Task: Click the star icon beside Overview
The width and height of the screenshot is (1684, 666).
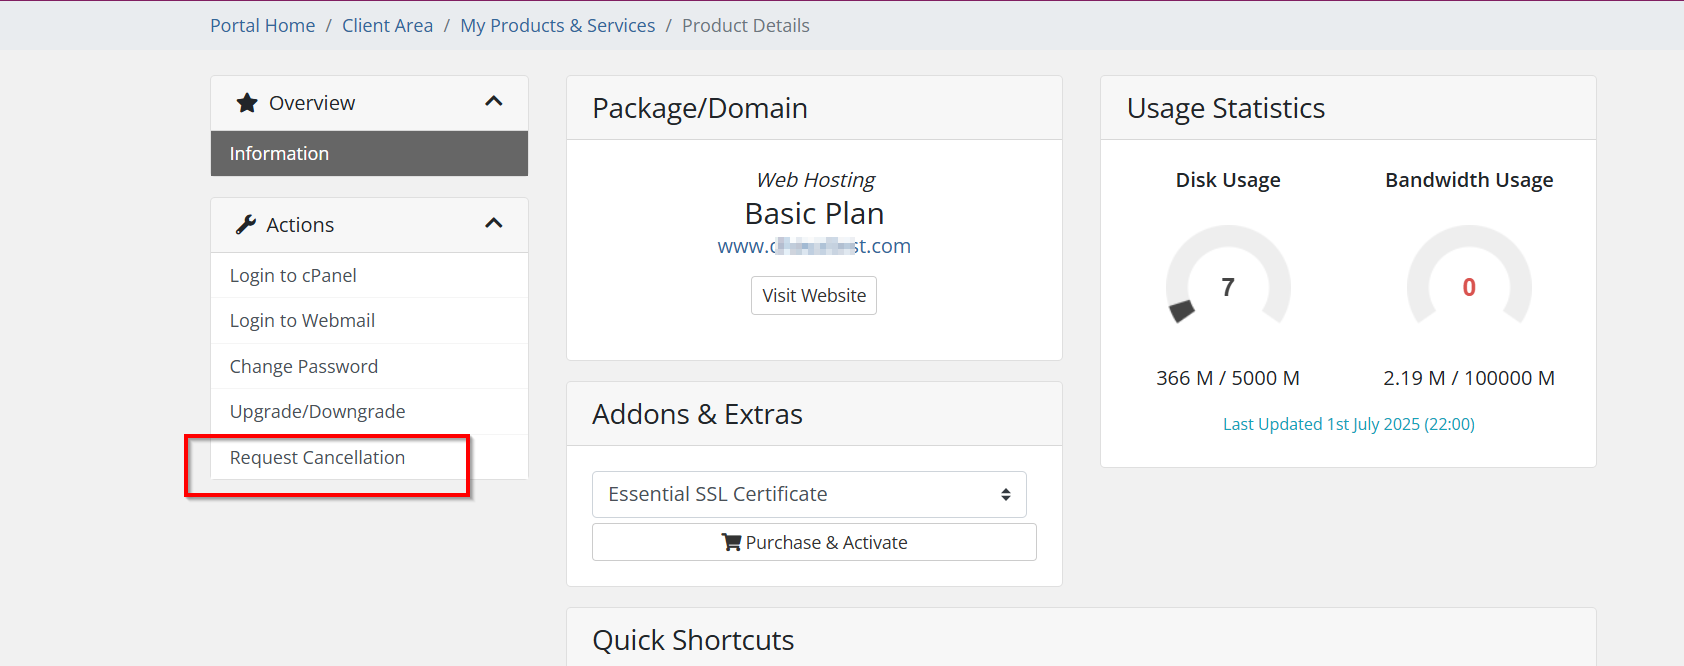Action: (x=247, y=103)
